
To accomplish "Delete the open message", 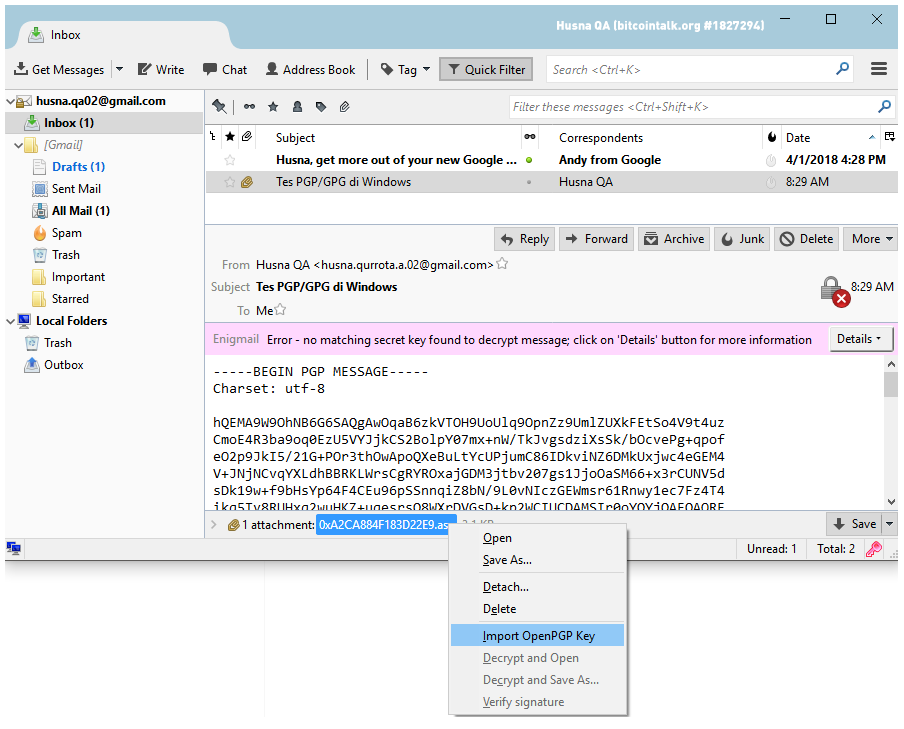I will coord(807,239).
